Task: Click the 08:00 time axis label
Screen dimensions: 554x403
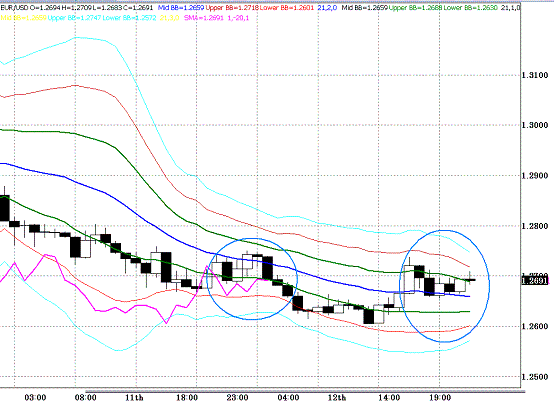Action: (x=86, y=398)
